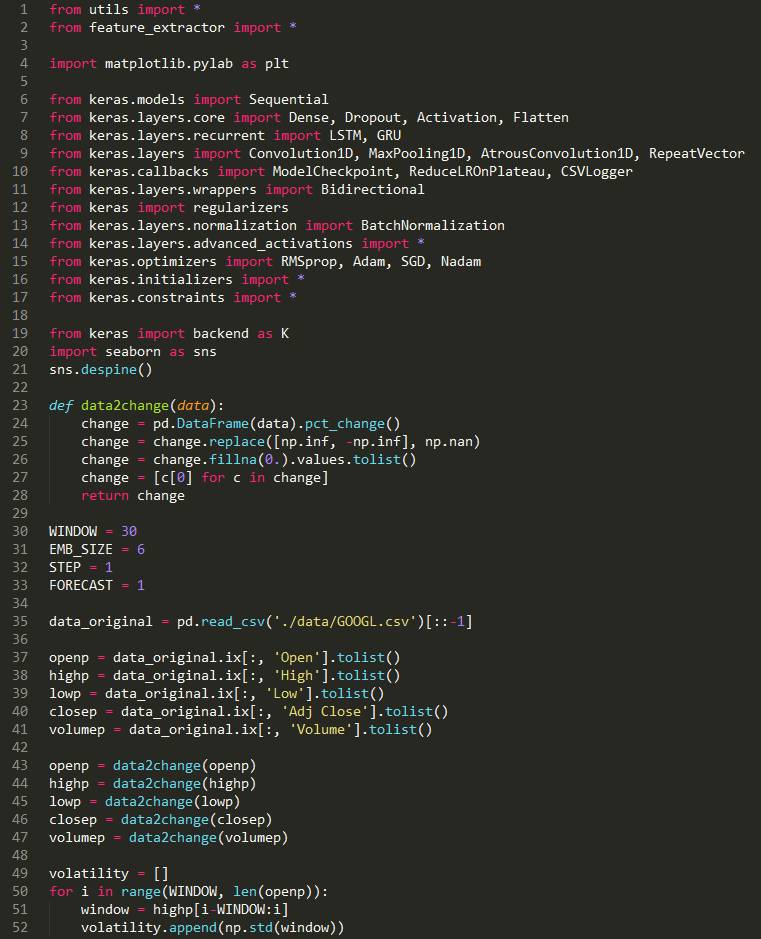This screenshot has height=939, width=761.
Task: Click 'keras.initializers' on line 16
Action: point(160,280)
